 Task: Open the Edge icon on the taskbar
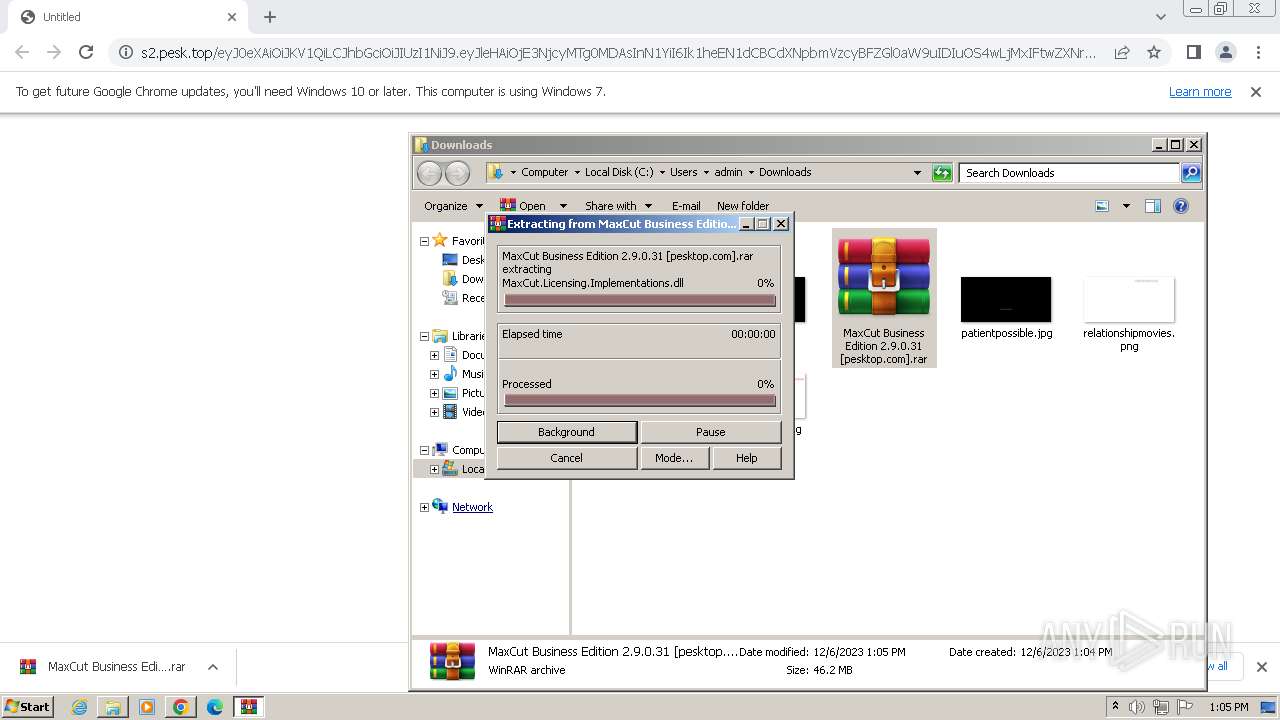(x=214, y=707)
